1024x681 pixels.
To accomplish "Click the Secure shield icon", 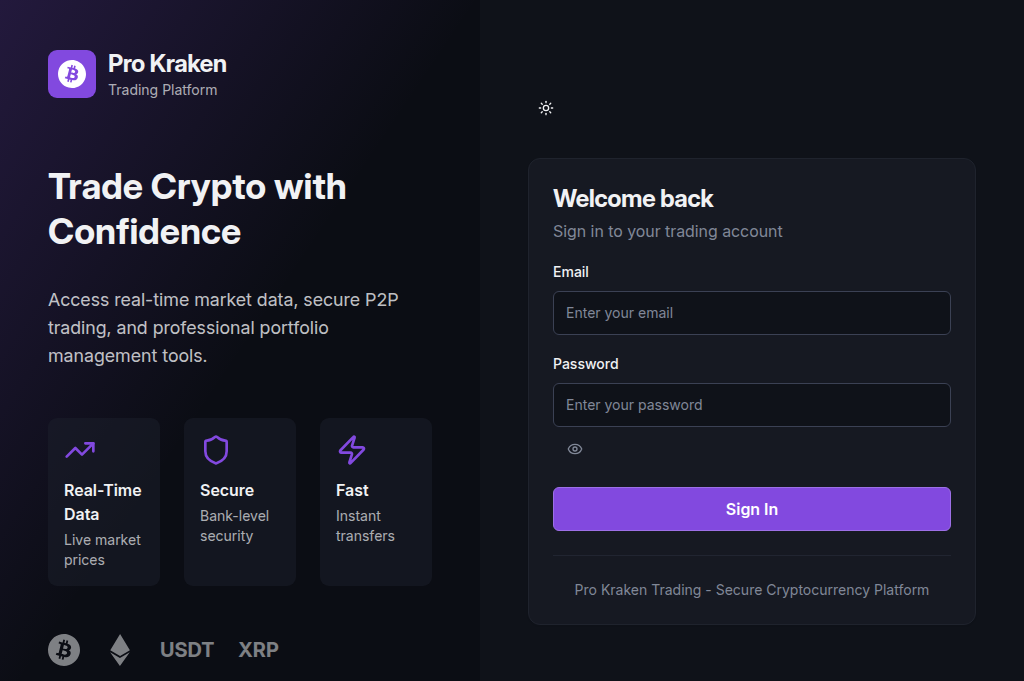I will coord(216,451).
